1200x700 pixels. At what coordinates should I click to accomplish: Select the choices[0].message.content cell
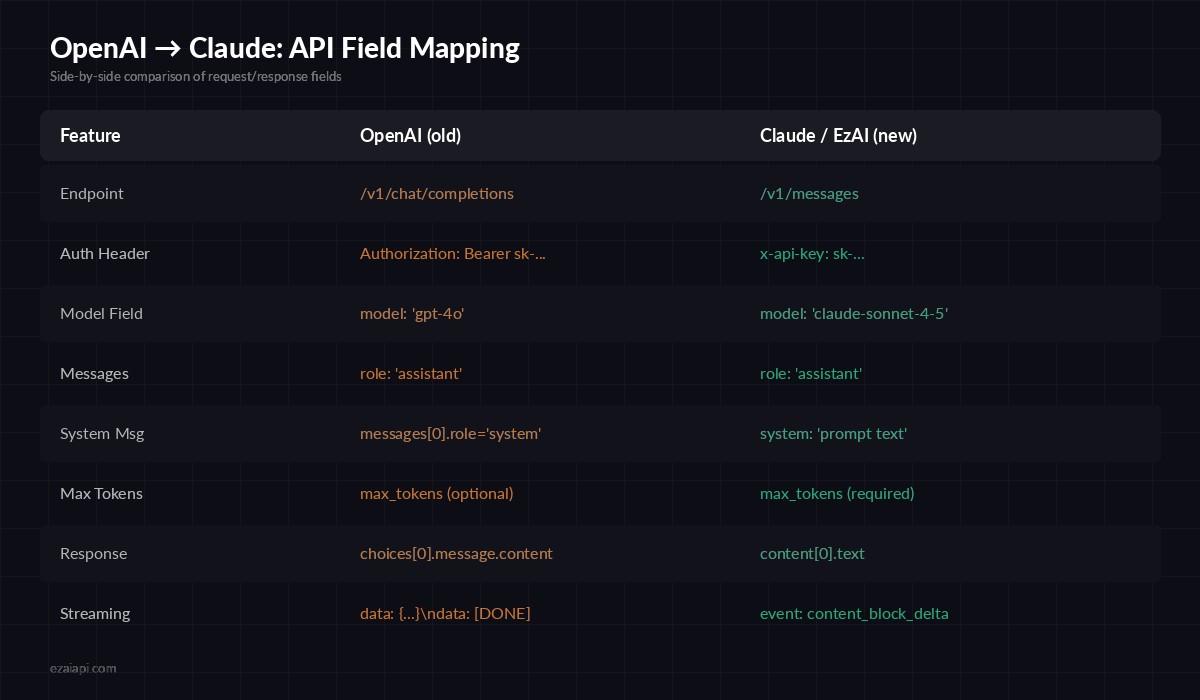[456, 553]
